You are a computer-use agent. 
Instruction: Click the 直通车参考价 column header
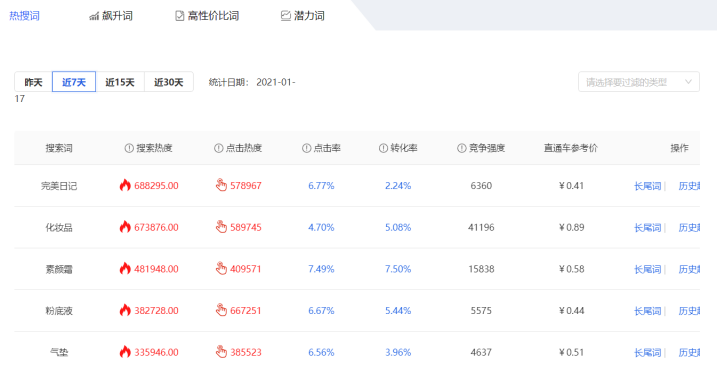[571, 148]
